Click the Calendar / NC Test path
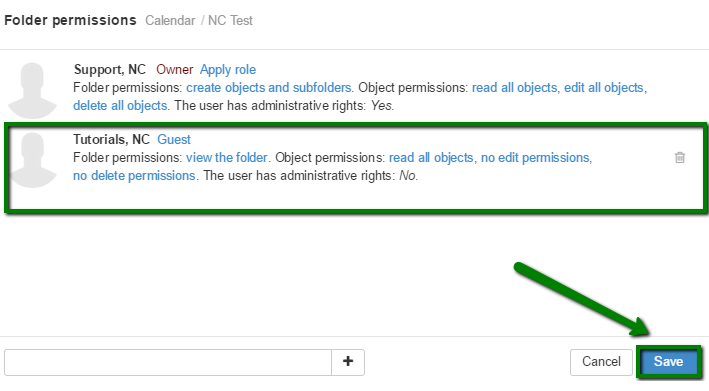 199,20
